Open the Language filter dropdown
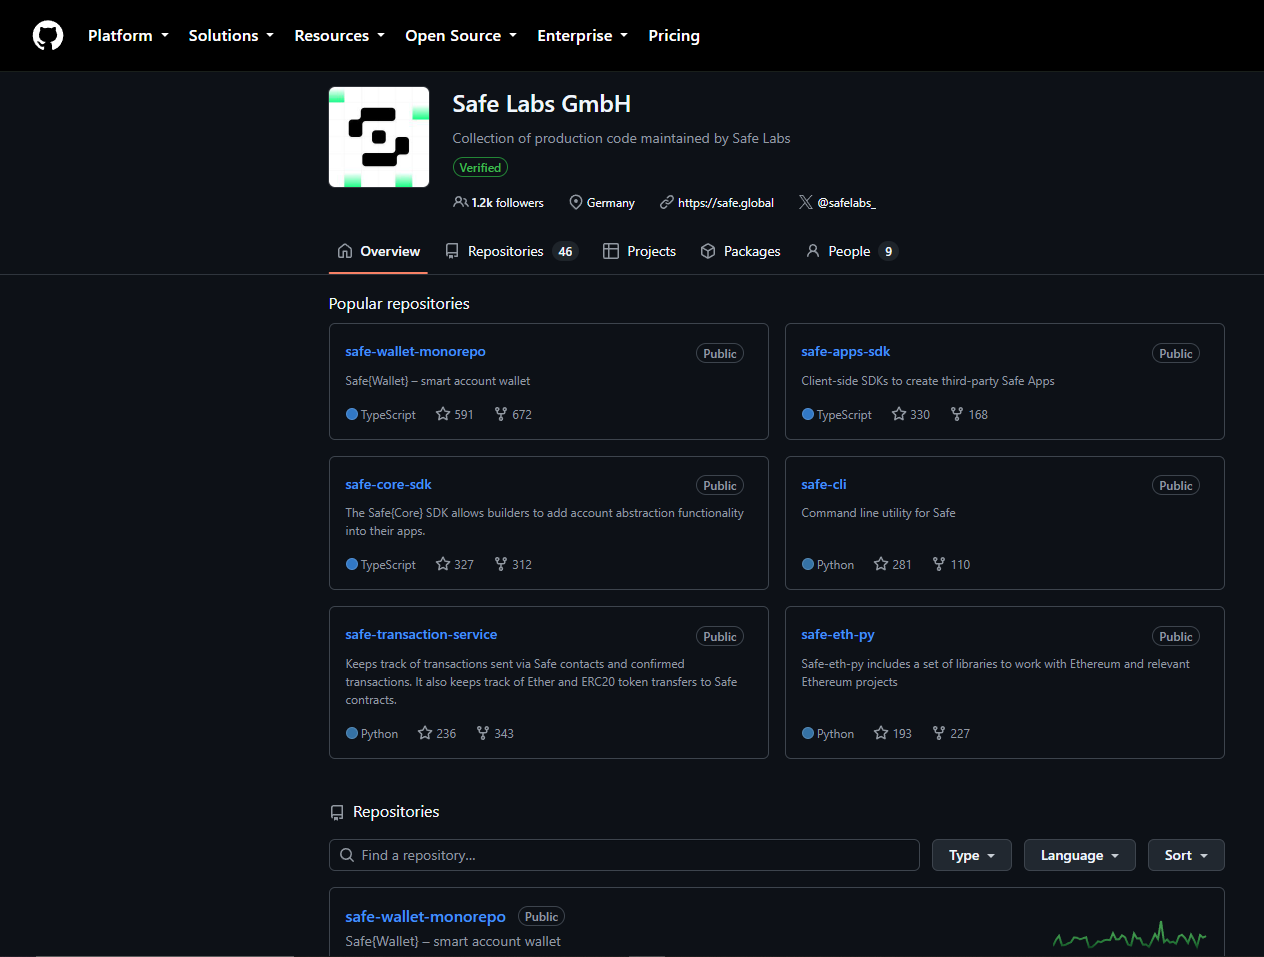 click(x=1079, y=855)
